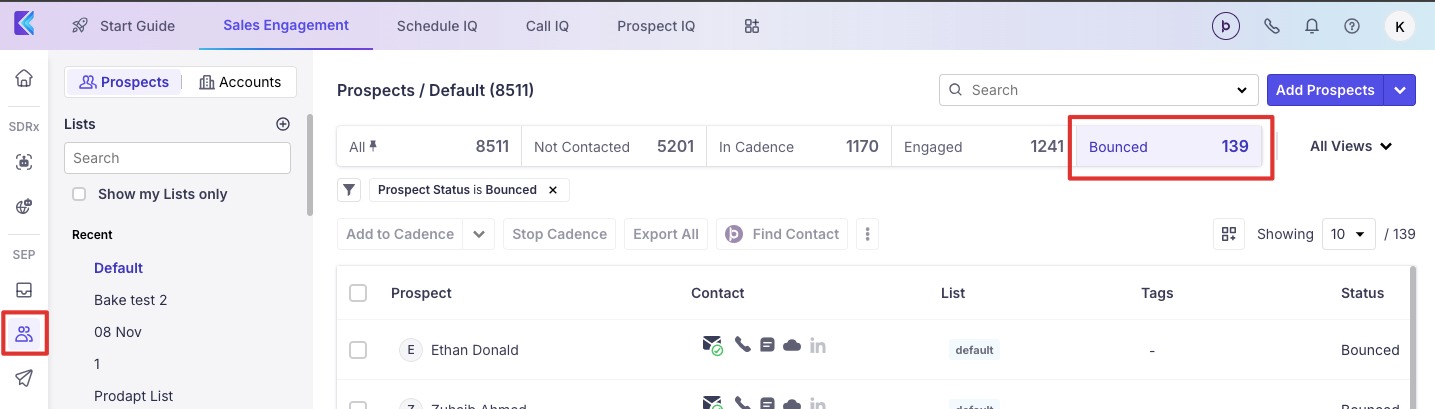Click the Export All button
1435x409 pixels.
(666, 234)
